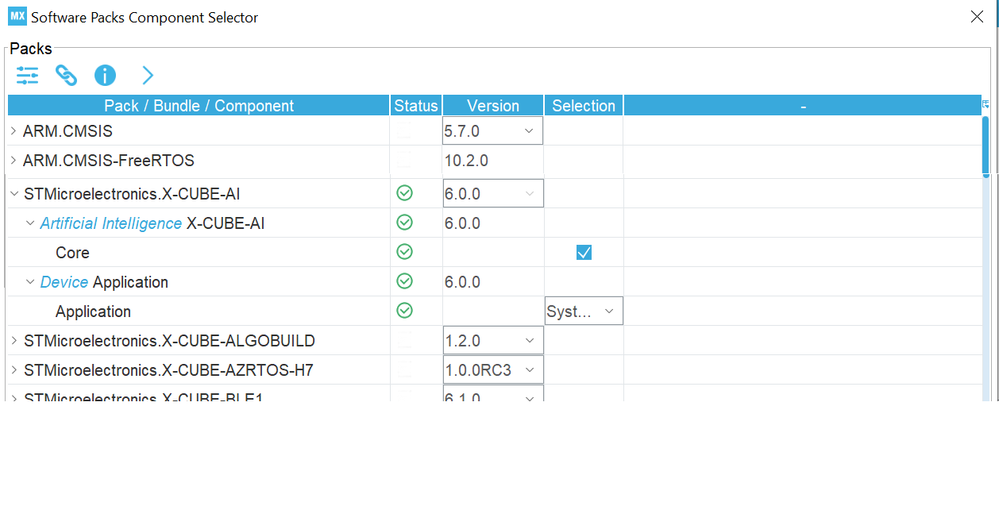
Task: Select the ARM.CMSIS row label
Action: pyautogui.click(x=68, y=131)
